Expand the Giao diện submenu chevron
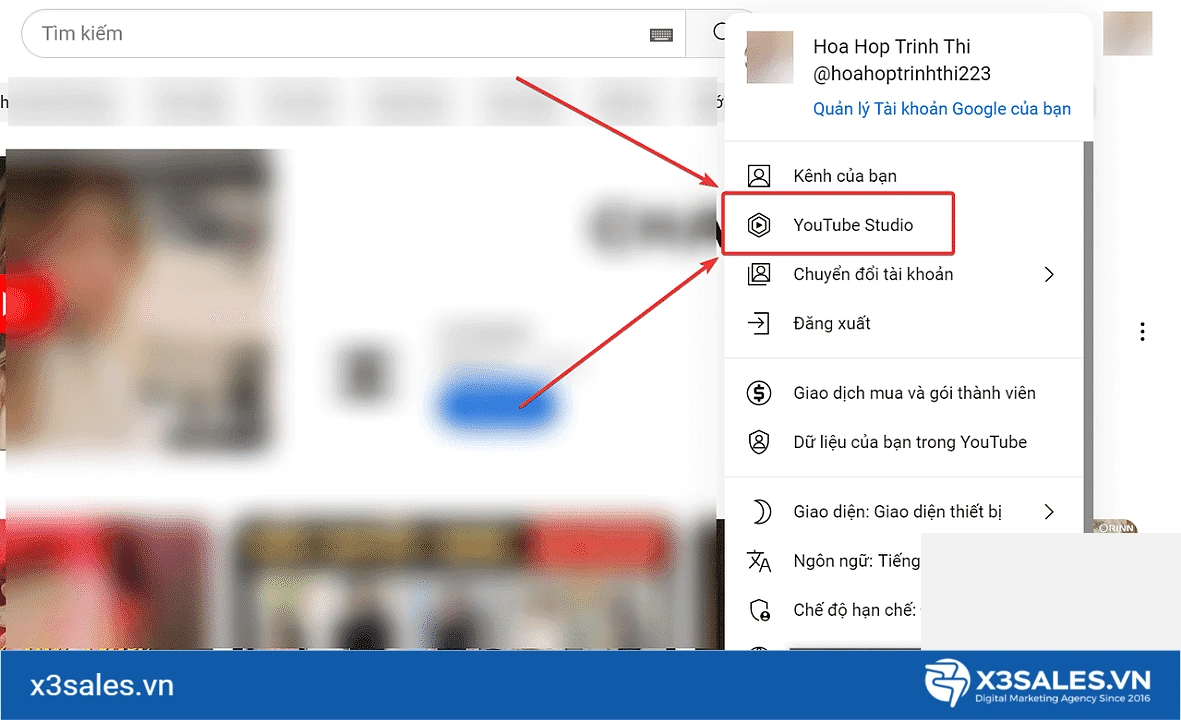This screenshot has width=1181, height=720. coord(1049,512)
